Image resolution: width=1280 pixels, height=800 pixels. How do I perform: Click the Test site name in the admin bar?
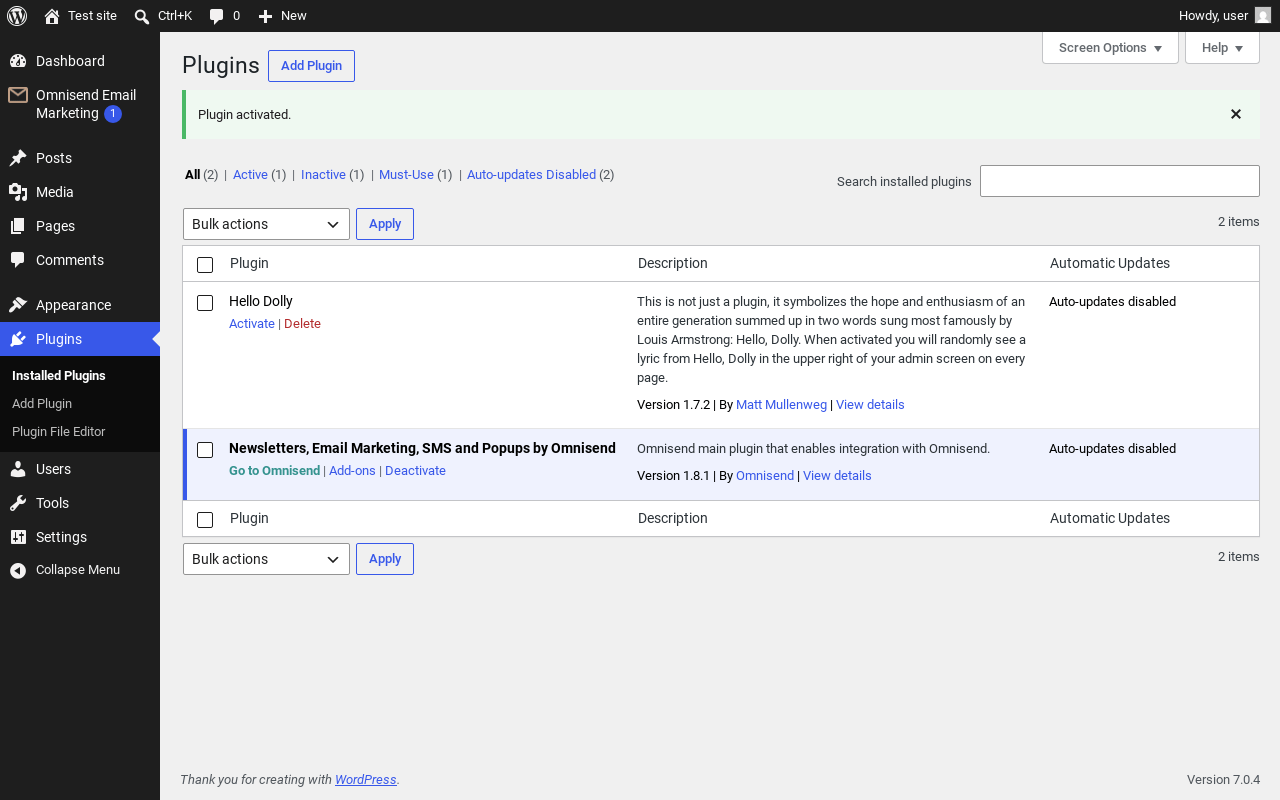(92, 16)
